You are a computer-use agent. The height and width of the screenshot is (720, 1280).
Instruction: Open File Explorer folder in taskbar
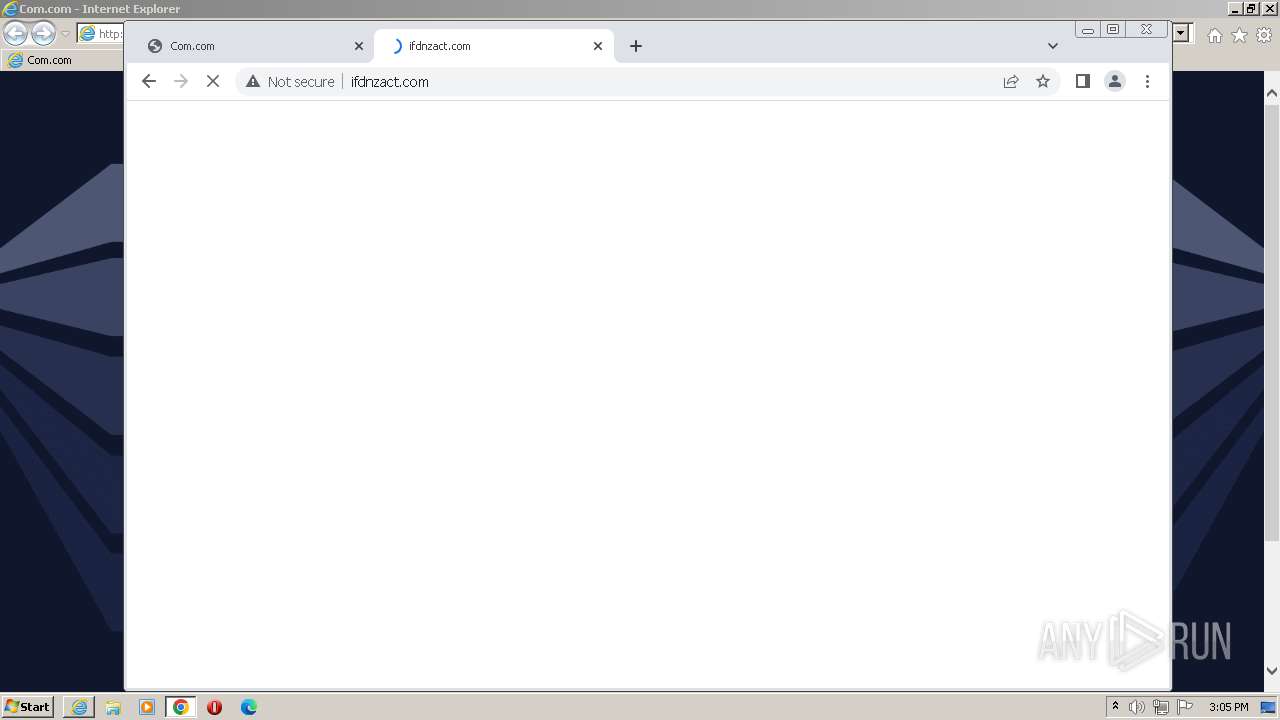[113, 707]
